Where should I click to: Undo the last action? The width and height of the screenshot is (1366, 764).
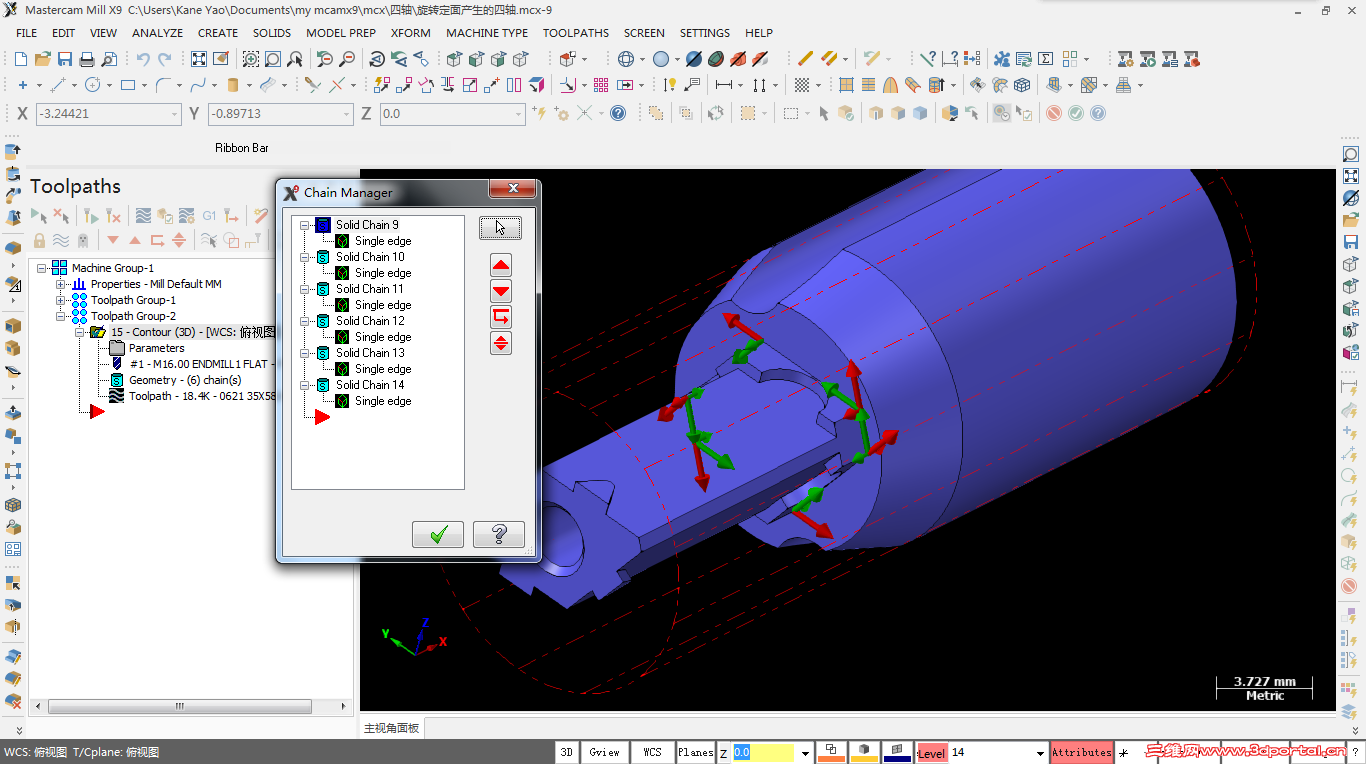(143, 59)
